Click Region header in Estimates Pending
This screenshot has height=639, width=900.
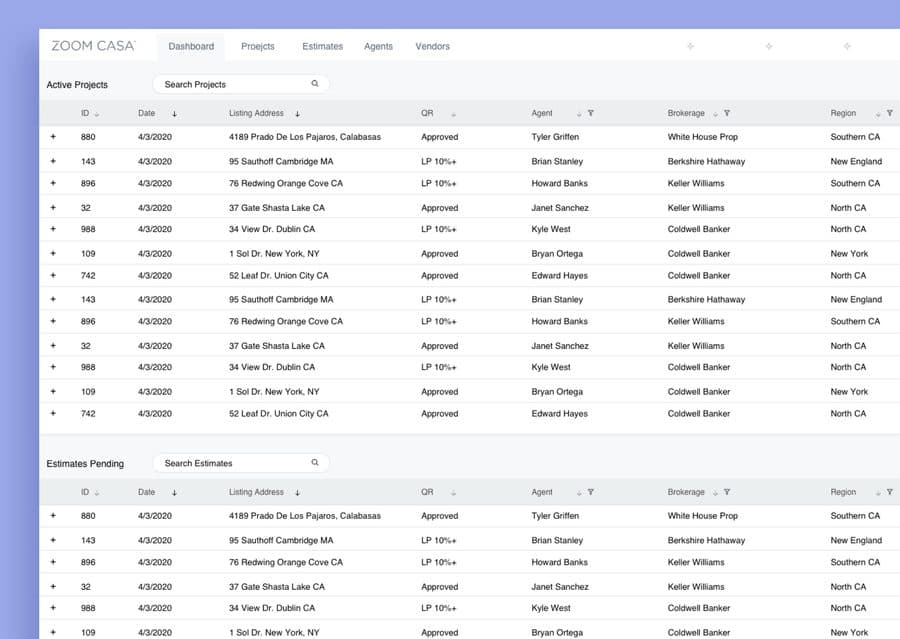tap(843, 492)
